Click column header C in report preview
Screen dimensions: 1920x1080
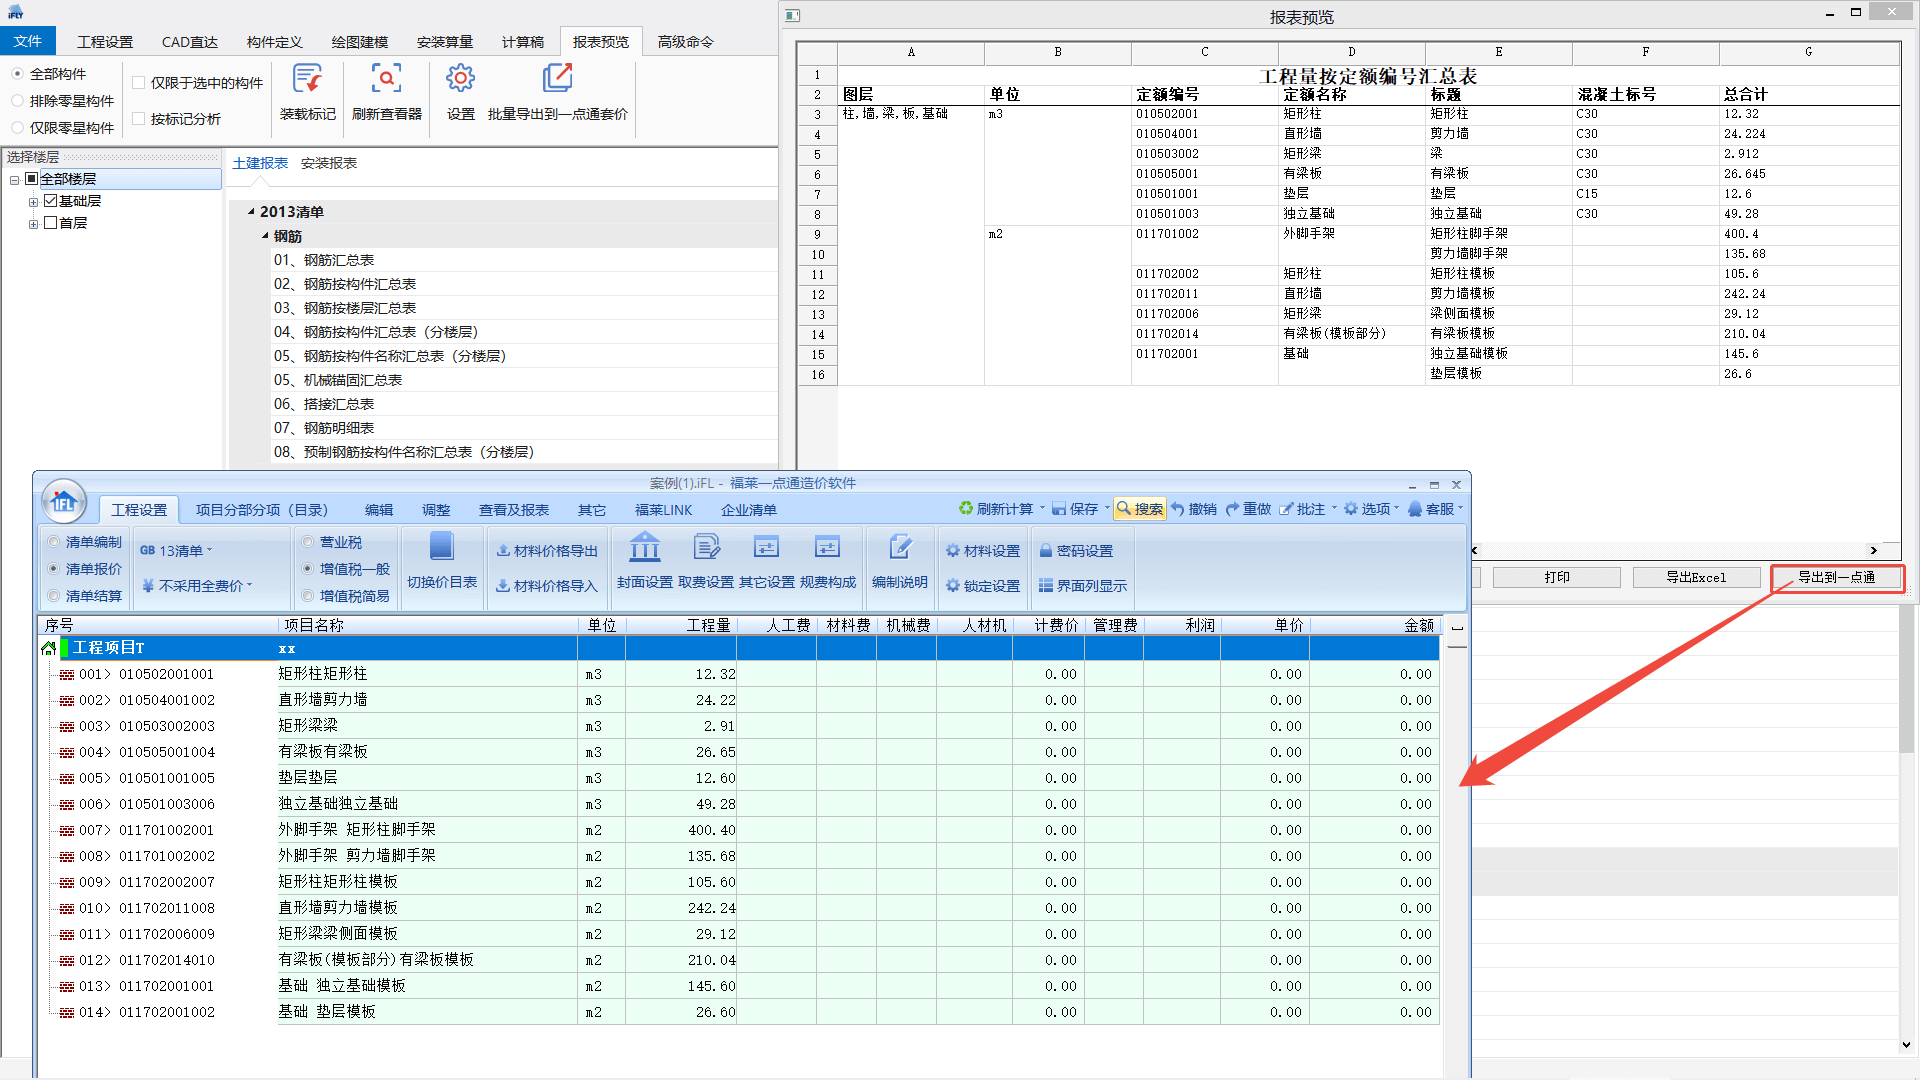tap(1204, 52)
